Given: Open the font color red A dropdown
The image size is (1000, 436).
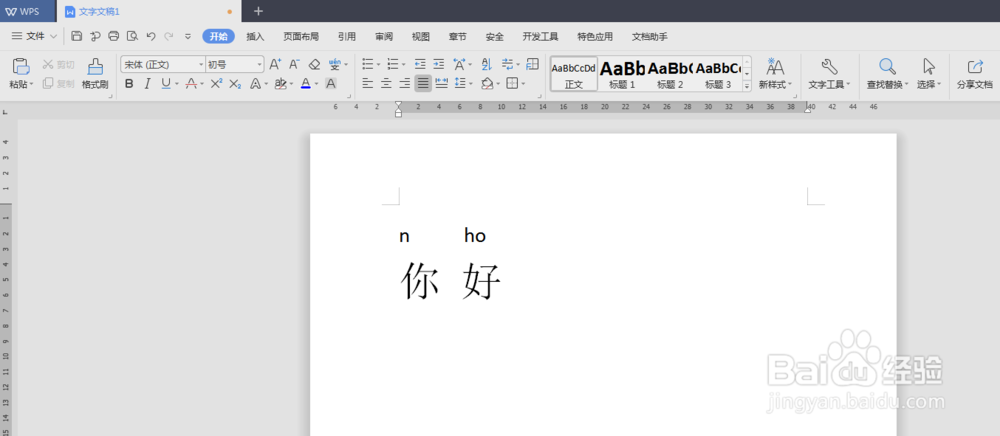Looking at the screenshot, I should click(x=202, y=84).
